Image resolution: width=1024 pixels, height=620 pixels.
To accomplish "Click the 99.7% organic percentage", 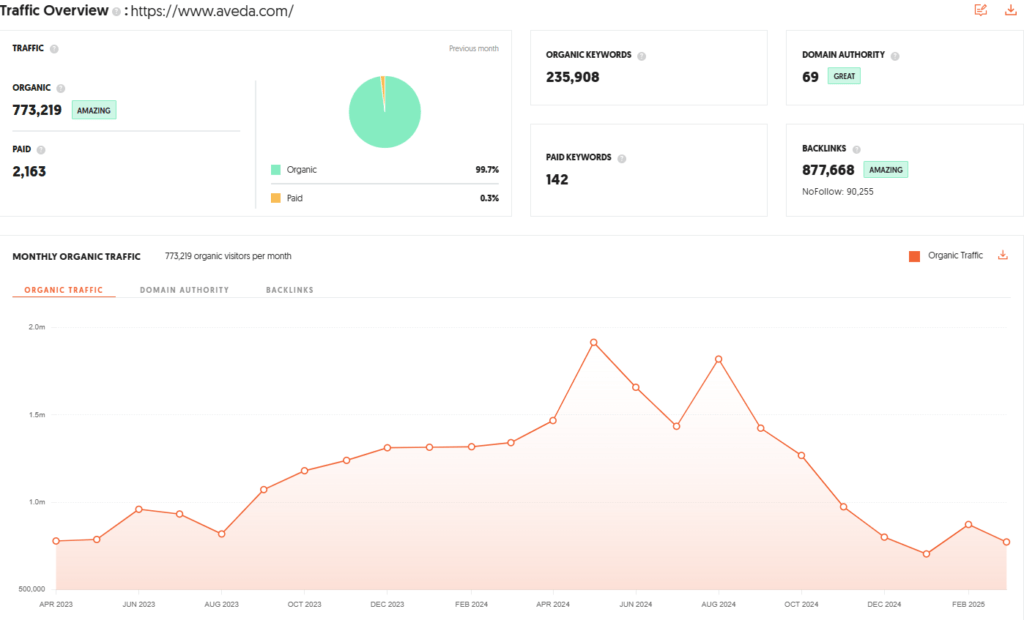I will 487,170.
